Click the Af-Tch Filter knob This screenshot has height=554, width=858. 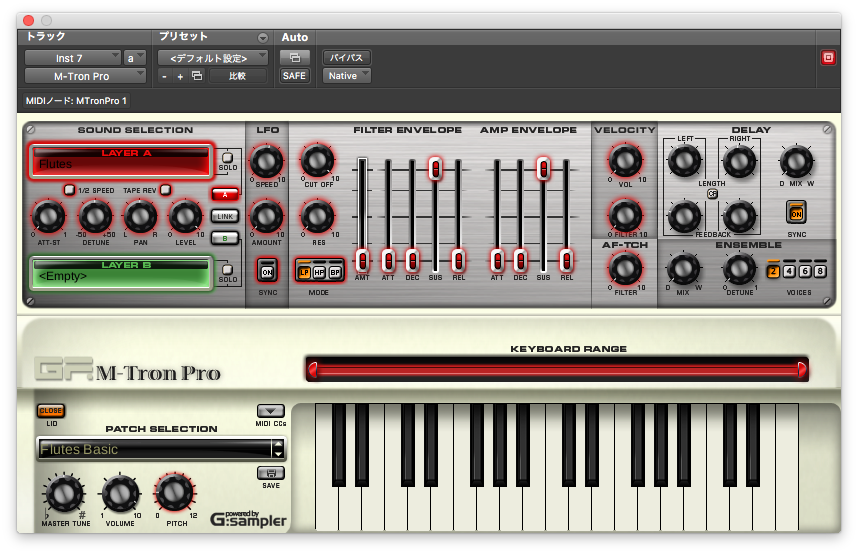click(x=625, y=269)
